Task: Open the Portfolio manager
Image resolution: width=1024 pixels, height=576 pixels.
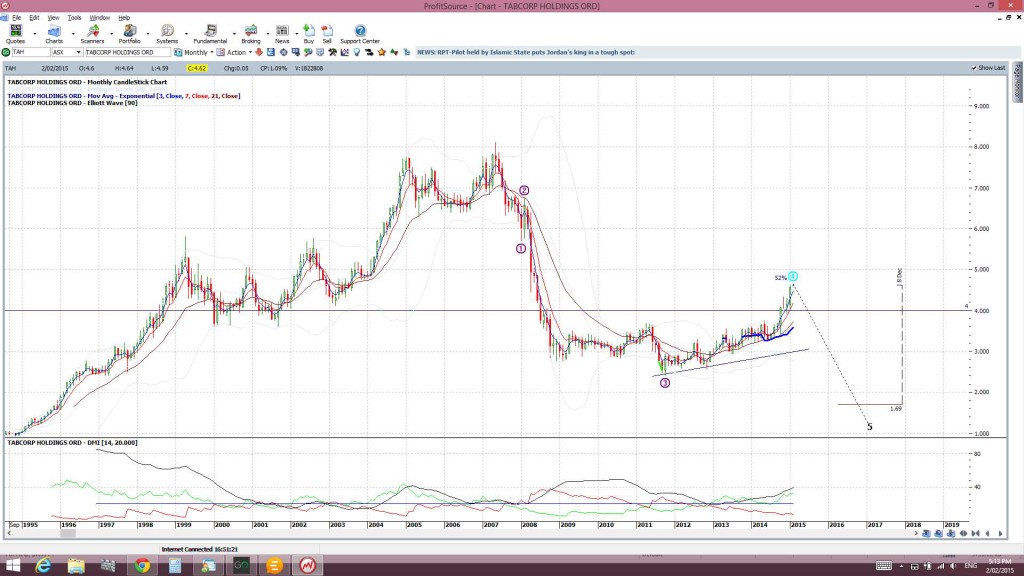Action: [x=129, y=34]
